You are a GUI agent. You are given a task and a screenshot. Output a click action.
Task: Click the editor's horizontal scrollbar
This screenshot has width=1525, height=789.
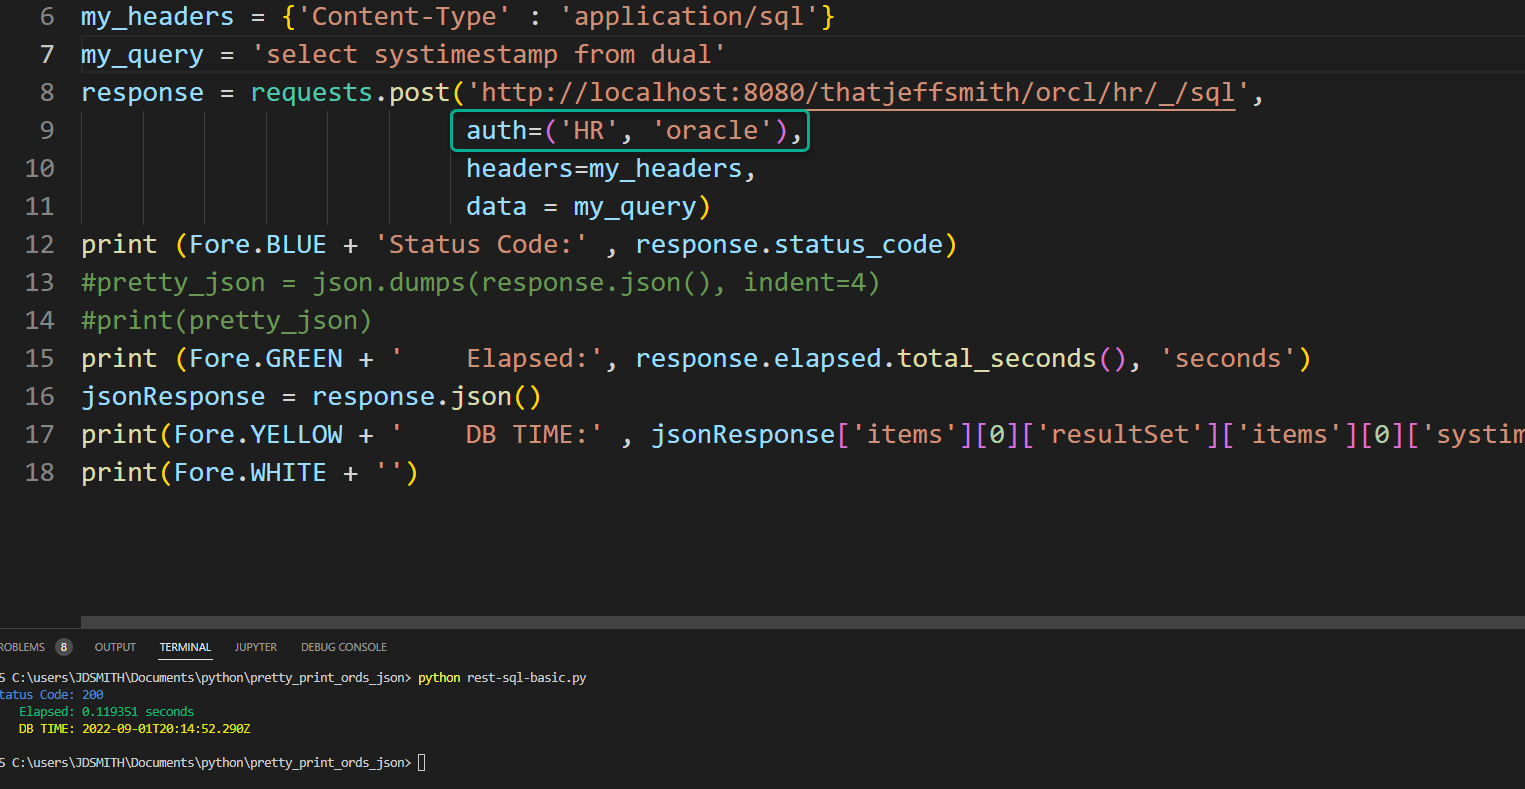(x=762, y=621)
